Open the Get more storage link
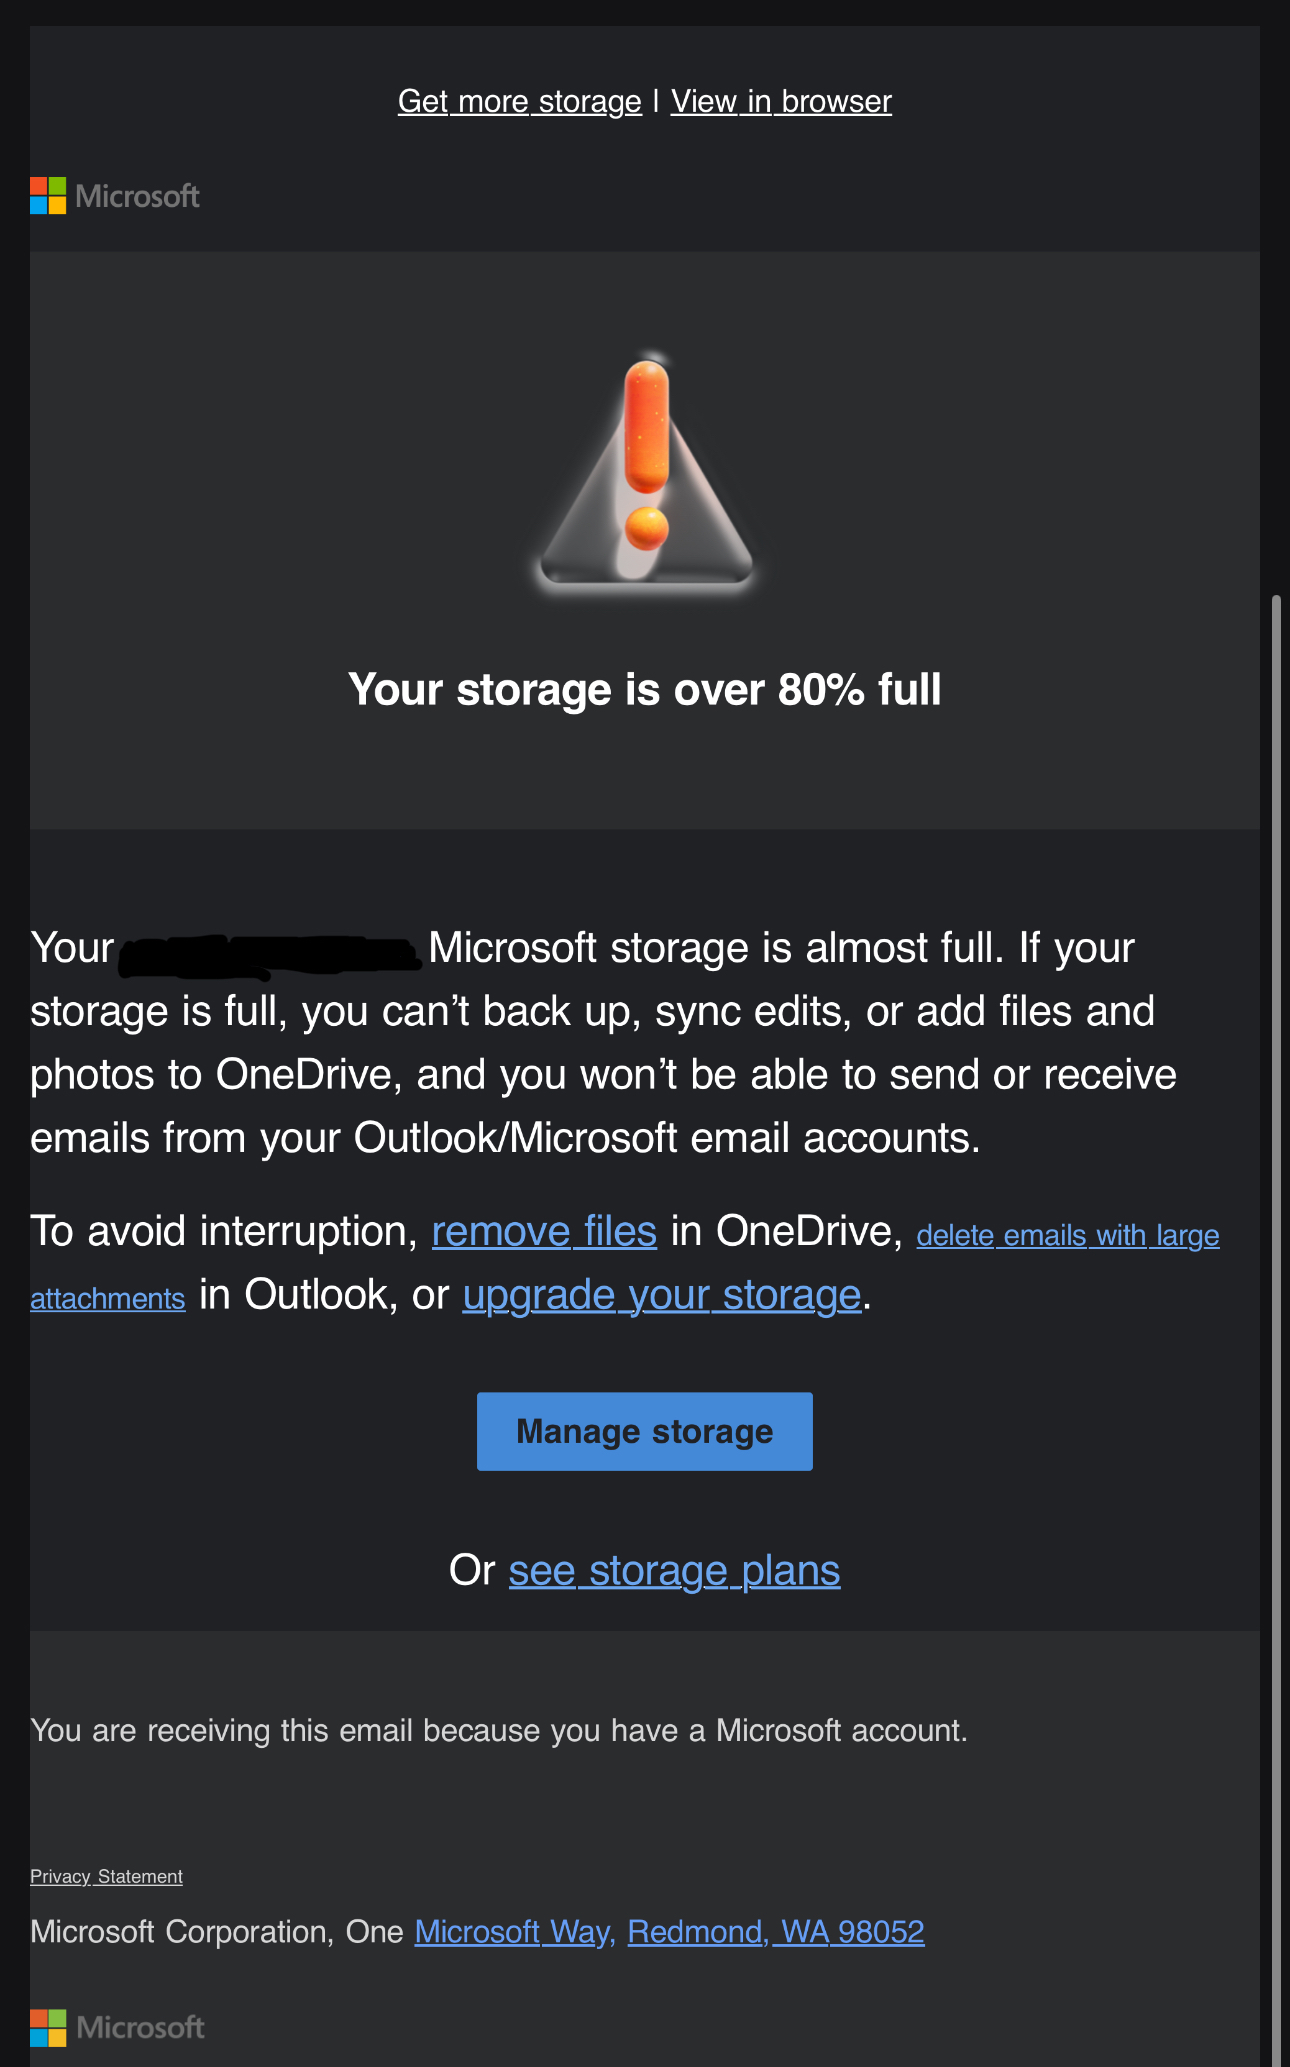 pyautogui.click(x=519, y=102)
